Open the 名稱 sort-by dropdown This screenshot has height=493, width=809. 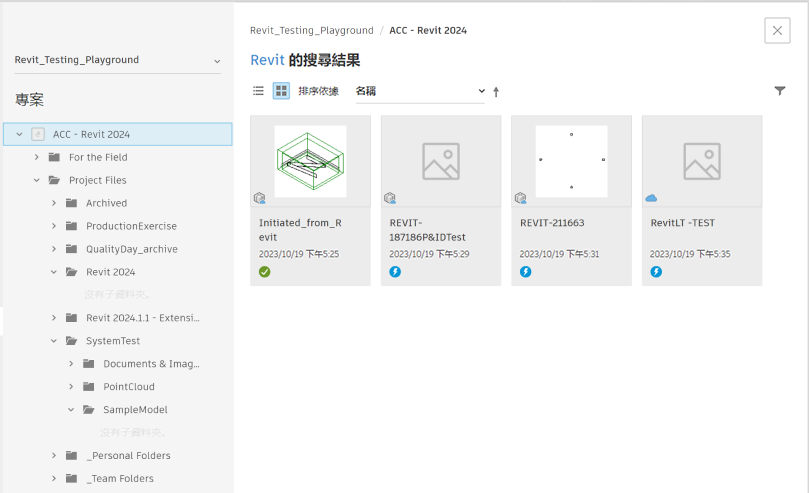click(x=420, y=91)
